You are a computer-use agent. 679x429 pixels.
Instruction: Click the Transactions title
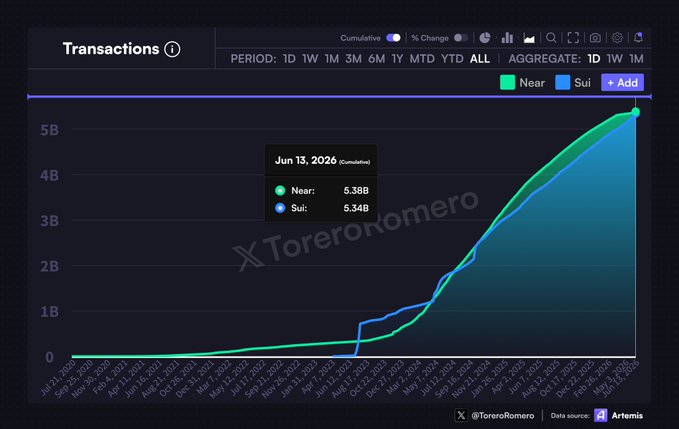pos(111,49)
